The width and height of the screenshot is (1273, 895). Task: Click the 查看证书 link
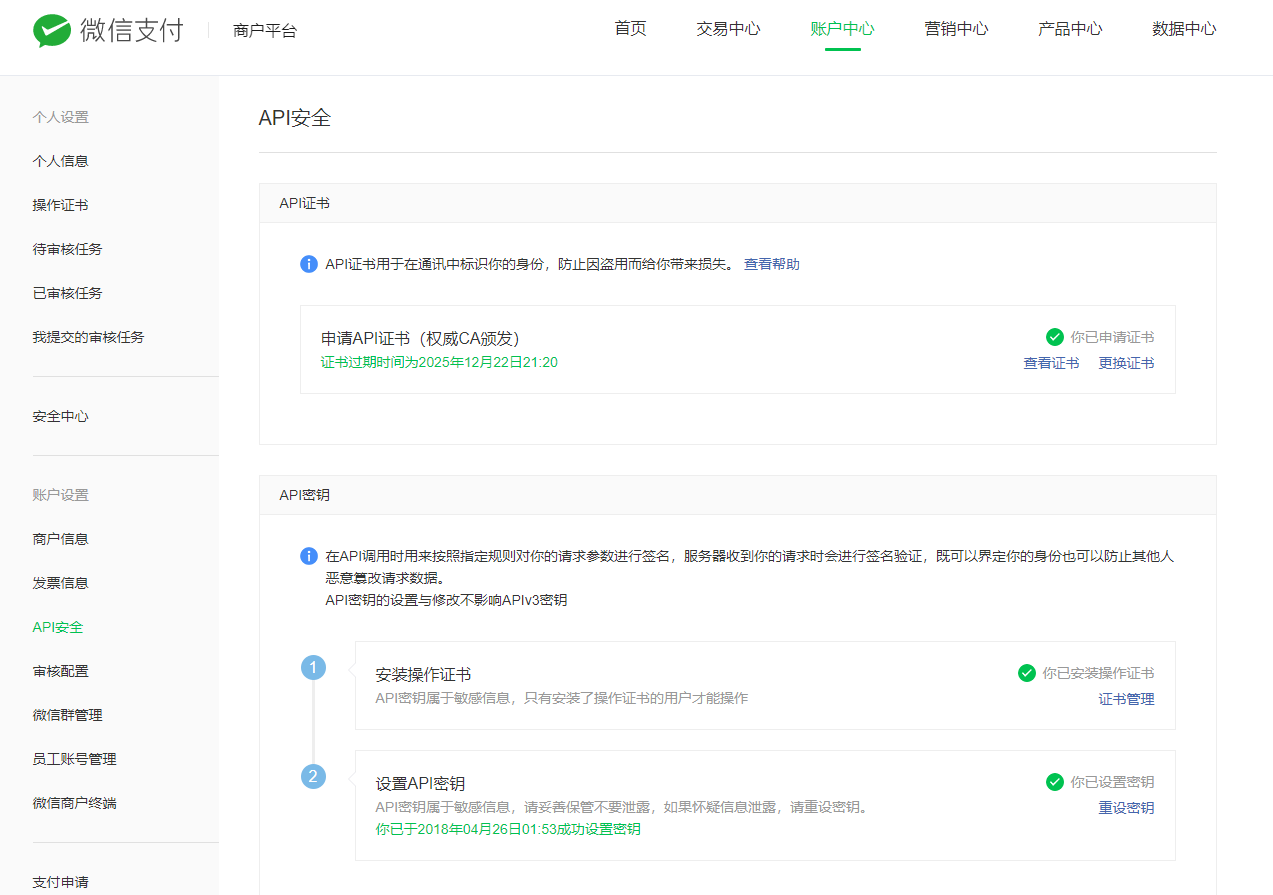click(1051, 363)
